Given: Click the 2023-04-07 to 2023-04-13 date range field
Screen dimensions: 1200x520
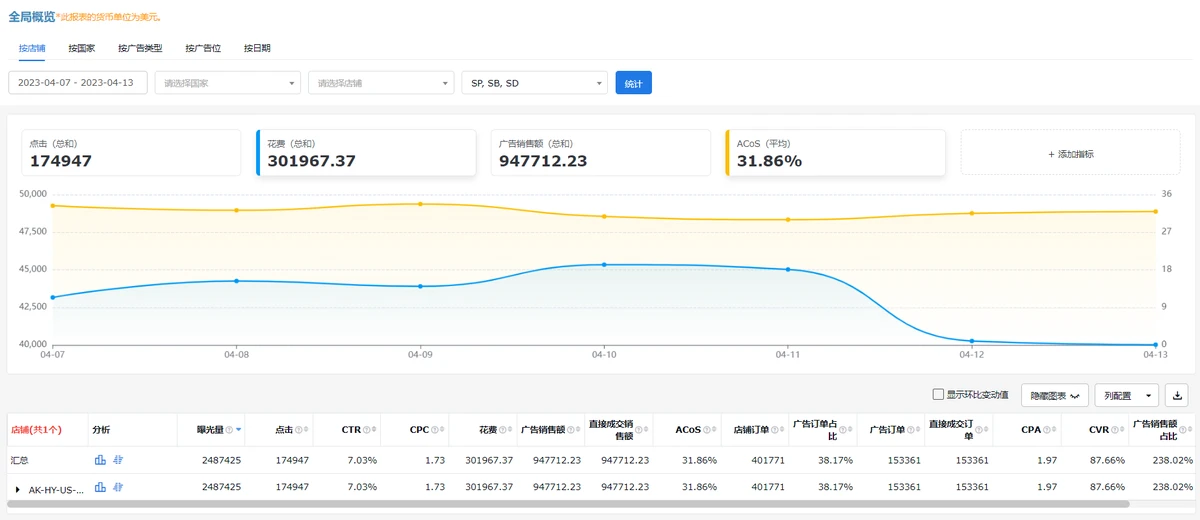Looking at the screenshot, I should point(78,83).
